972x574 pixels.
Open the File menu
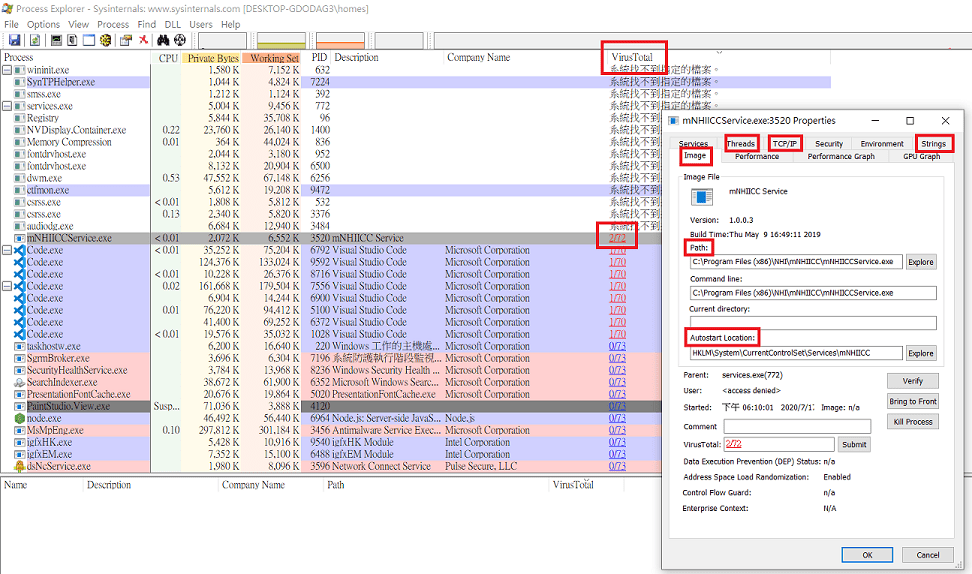pyautogui.click(x=11, y=24)
